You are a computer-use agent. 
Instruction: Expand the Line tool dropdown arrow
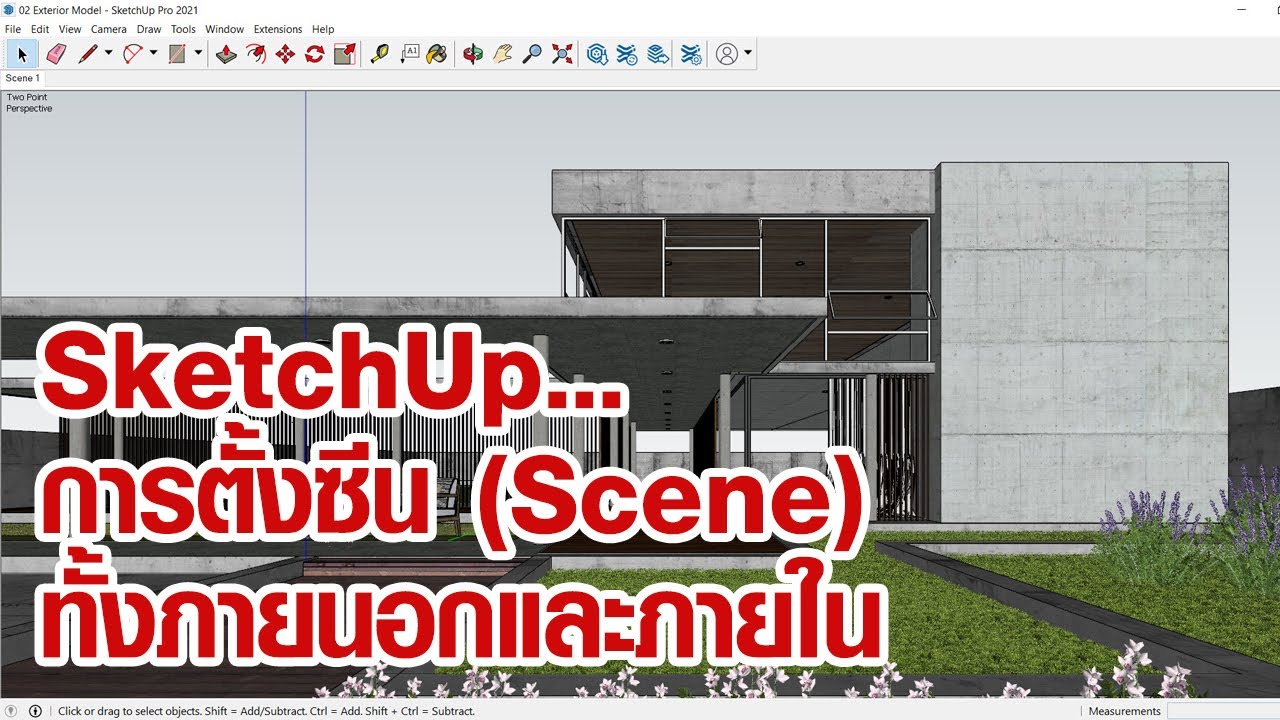[108, 54]
